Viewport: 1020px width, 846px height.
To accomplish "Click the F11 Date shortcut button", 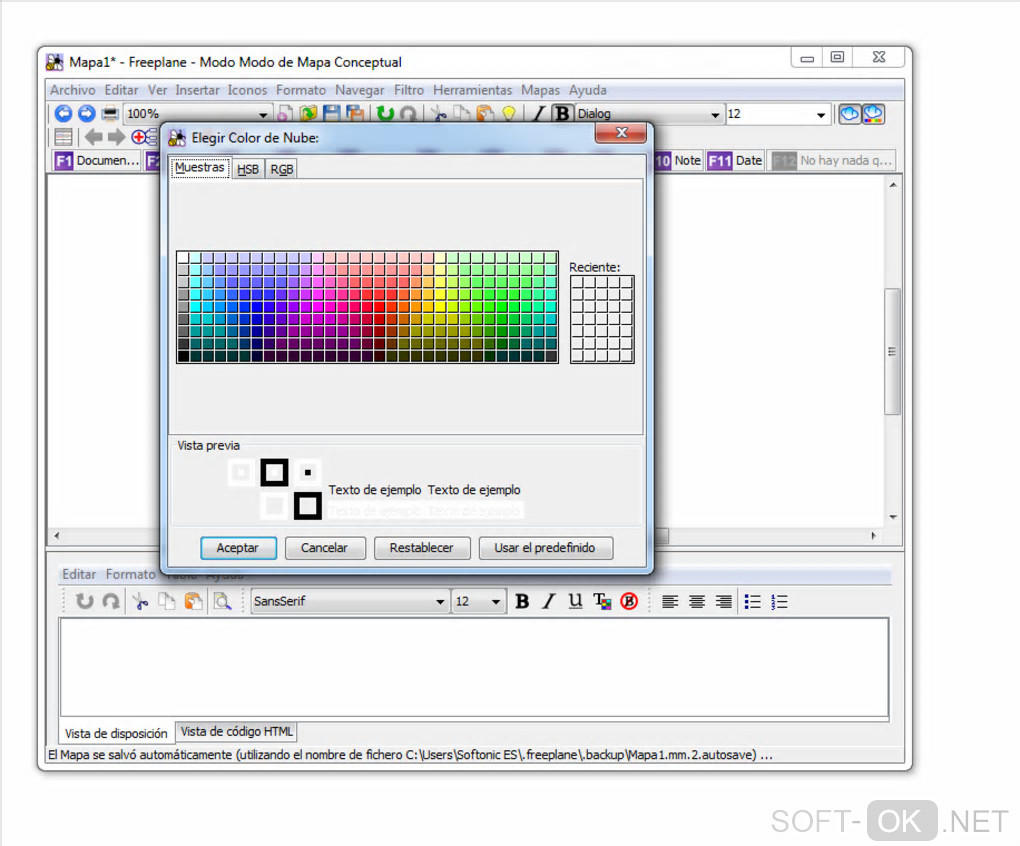I will click(x=735, y=161).
